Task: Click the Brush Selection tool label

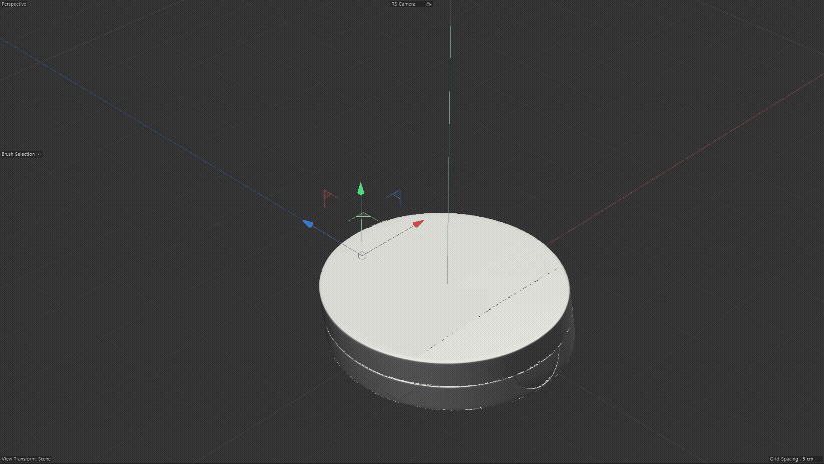Action: pos(18,154)
